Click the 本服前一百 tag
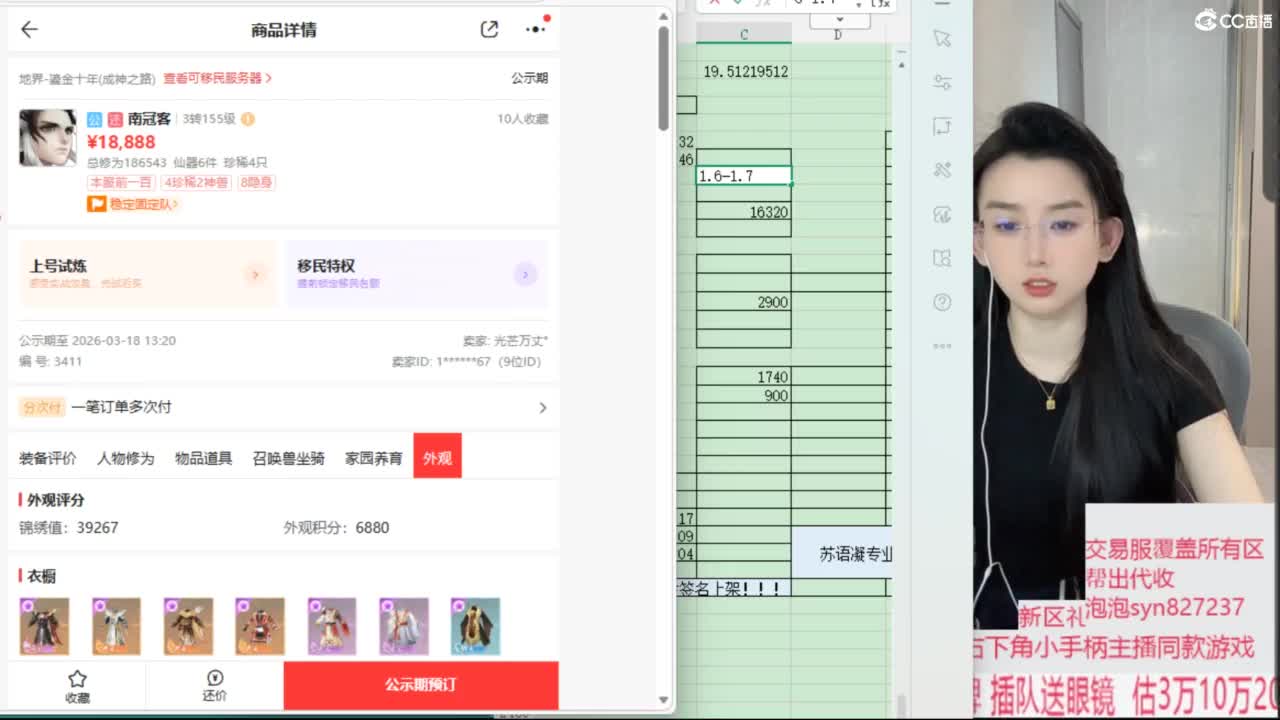The width and height of the screenshot is (1280, 720). [x=121, y=183]
